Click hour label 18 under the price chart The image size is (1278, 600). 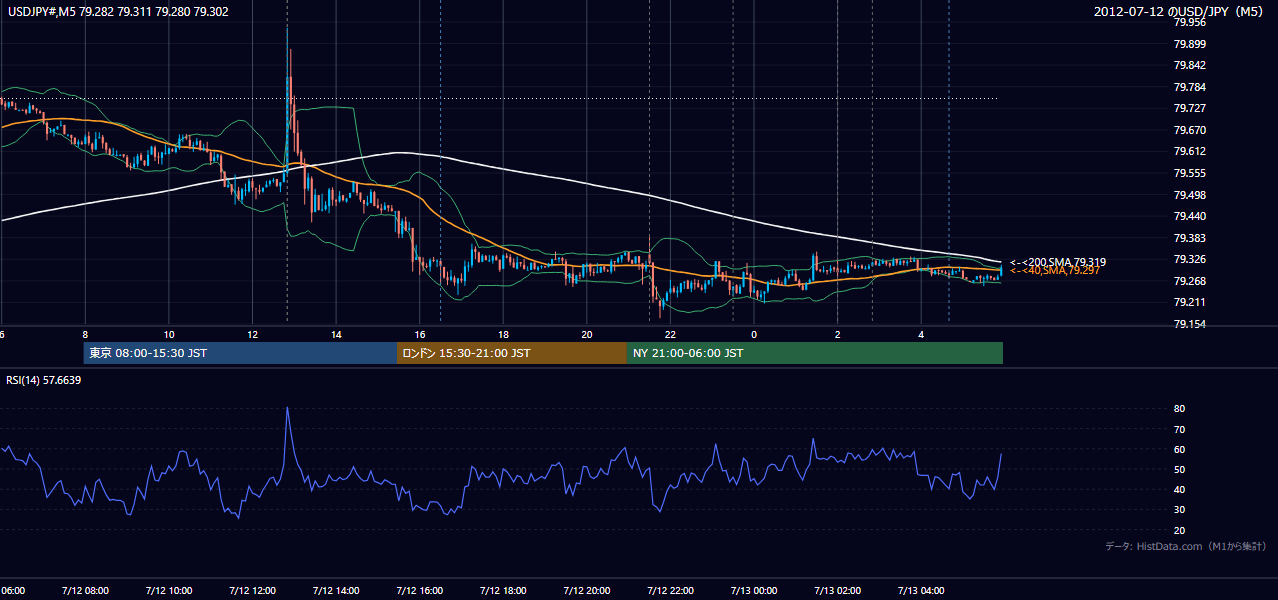pos(503,334)
